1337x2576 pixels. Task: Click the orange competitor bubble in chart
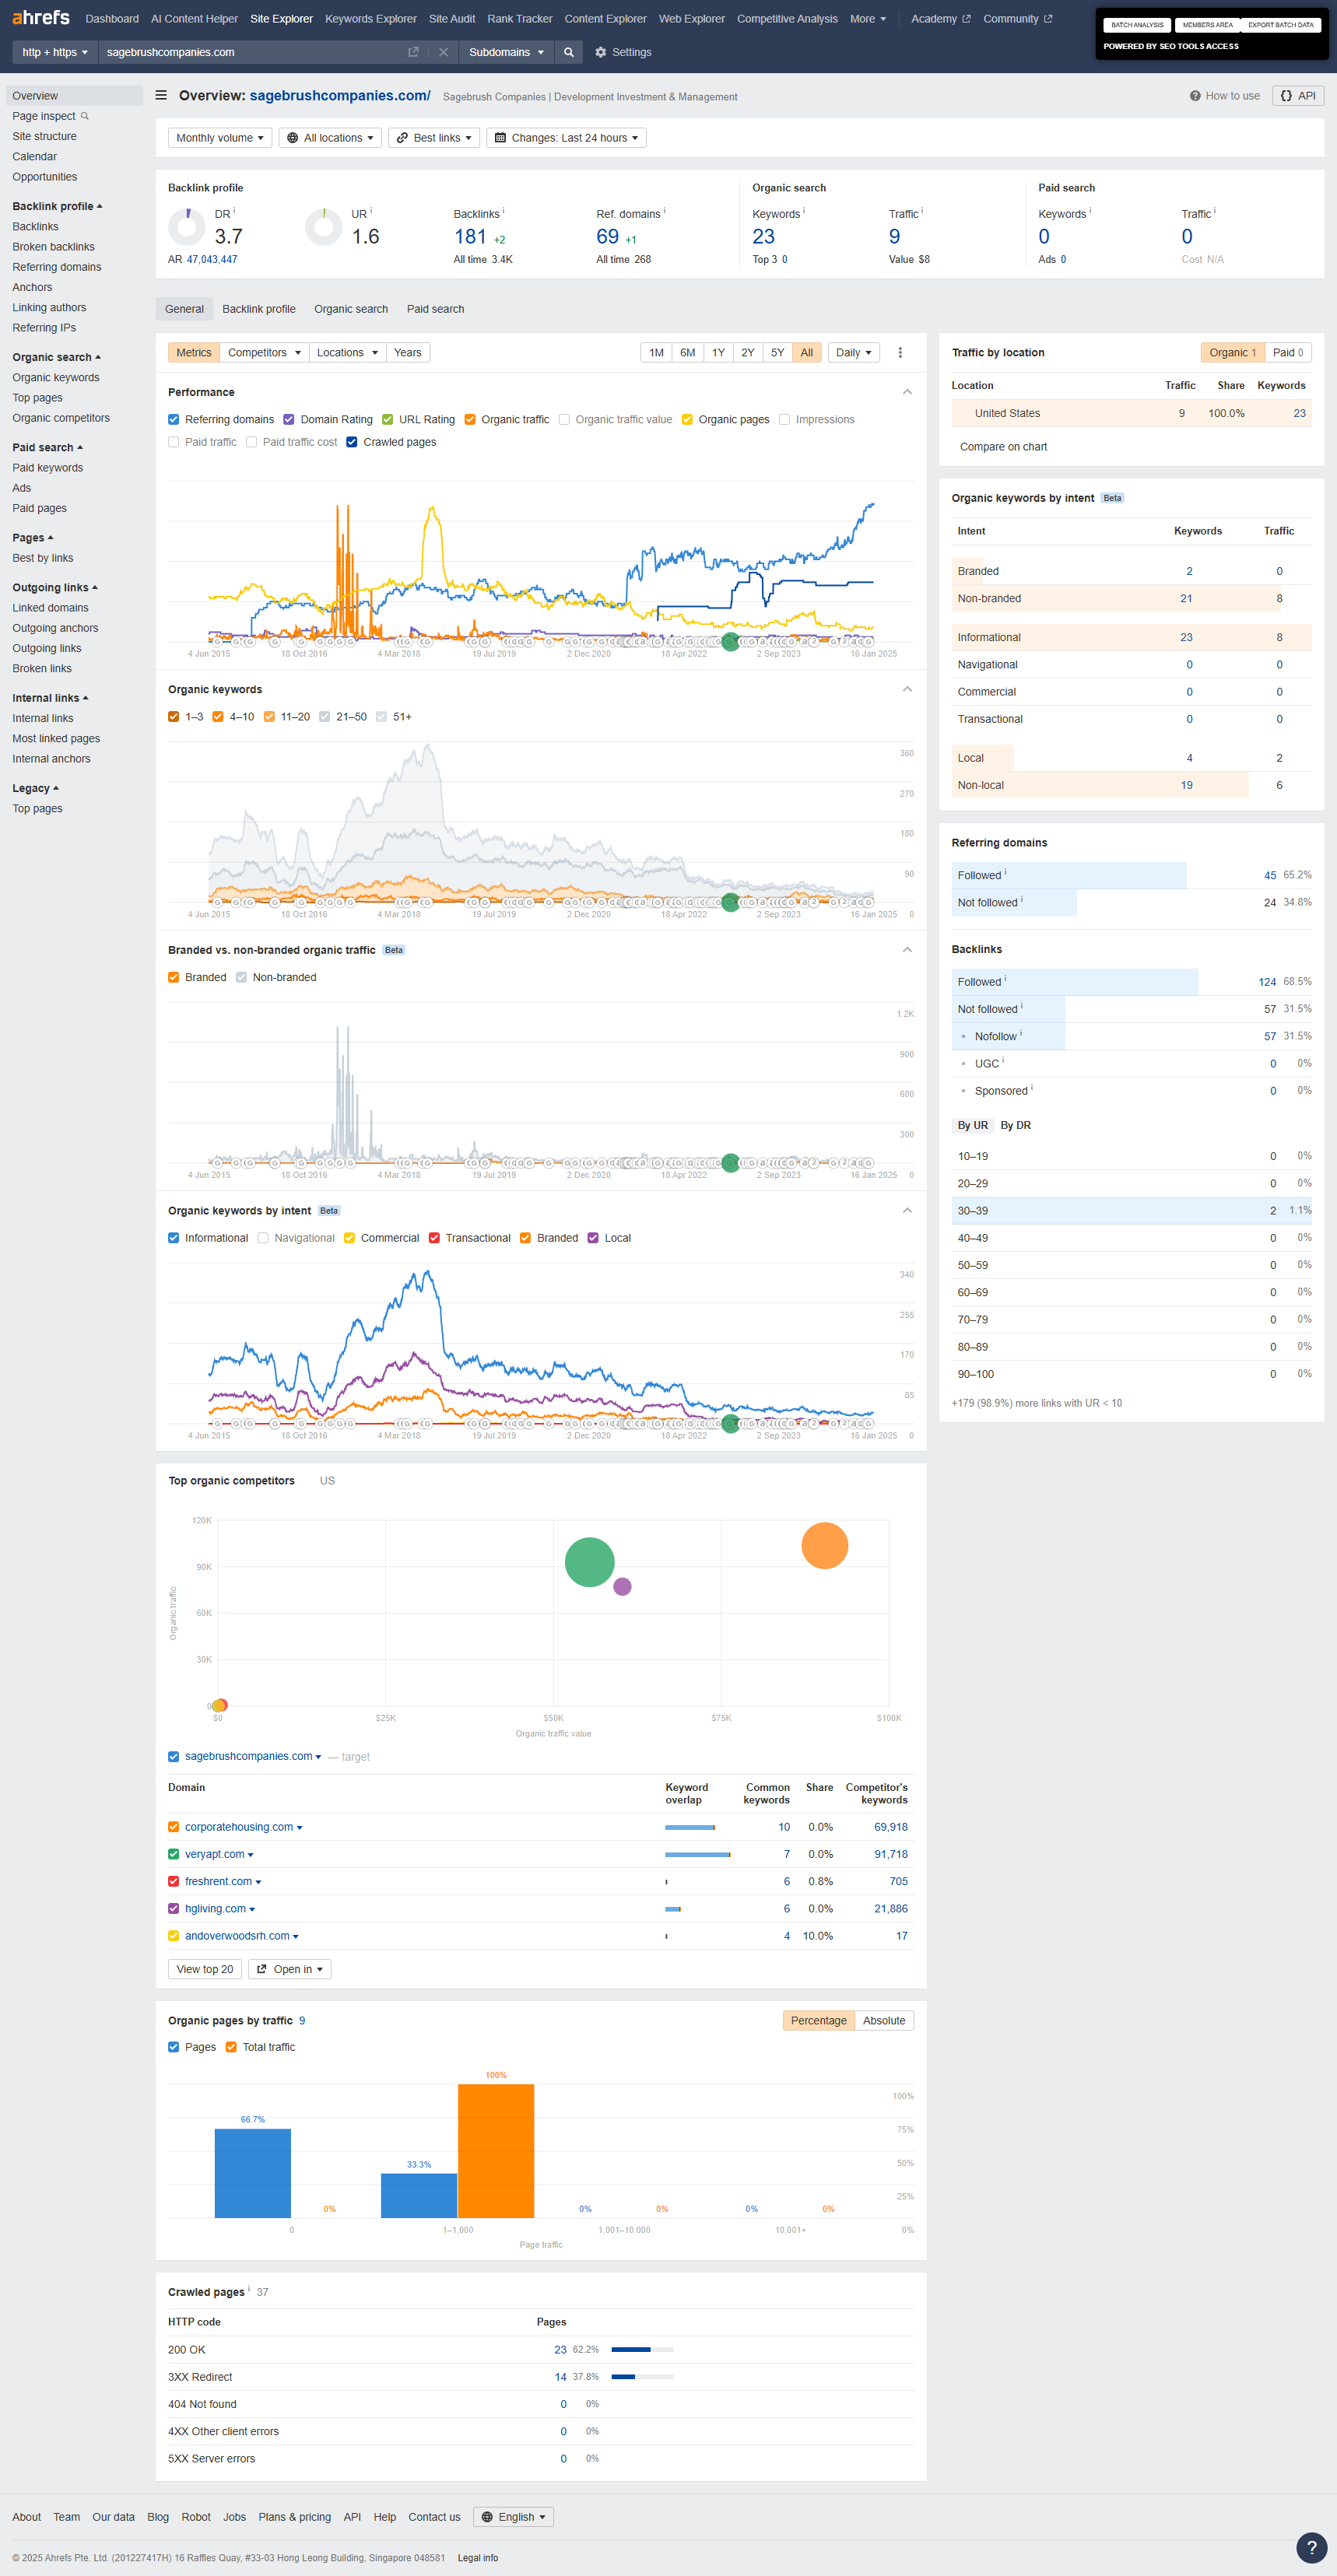click(x=824, y=1546)
